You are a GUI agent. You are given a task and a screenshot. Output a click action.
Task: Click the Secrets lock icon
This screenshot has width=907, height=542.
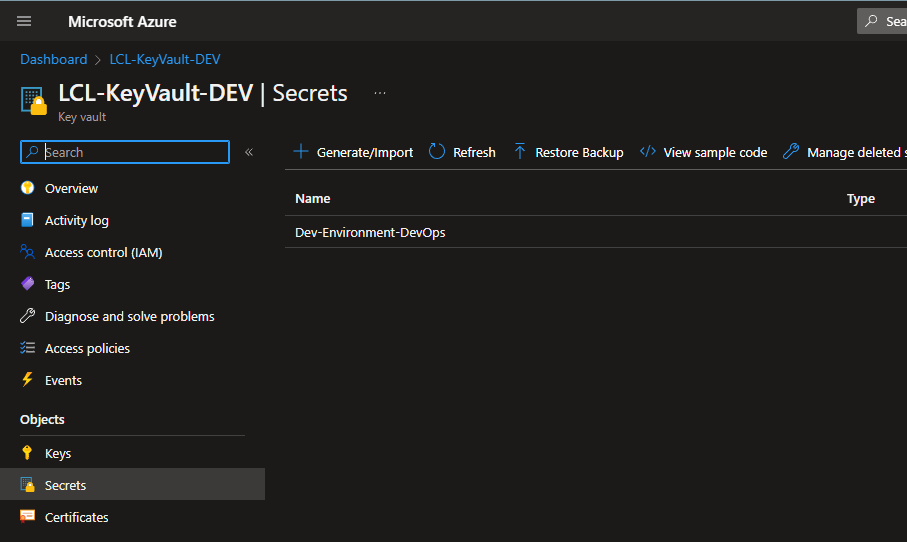pos(27,484)
